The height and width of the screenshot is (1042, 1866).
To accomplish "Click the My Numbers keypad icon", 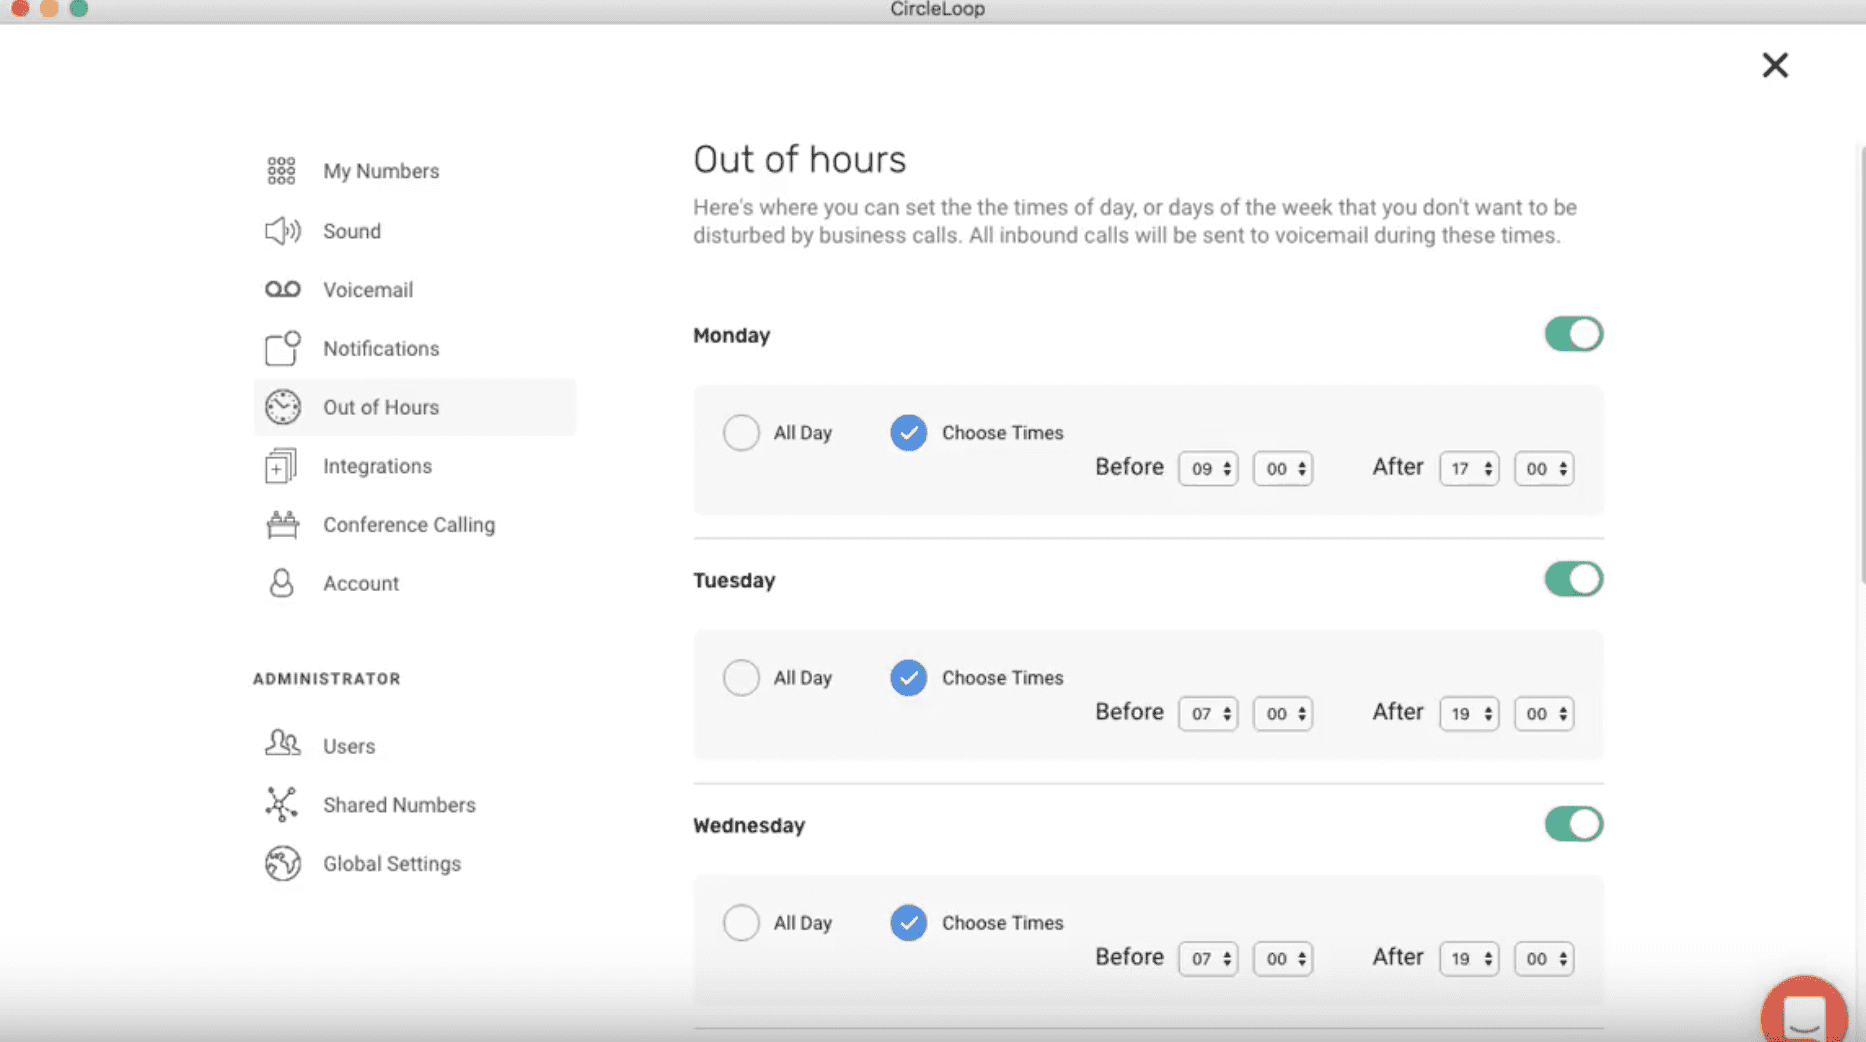I will 281,171.
